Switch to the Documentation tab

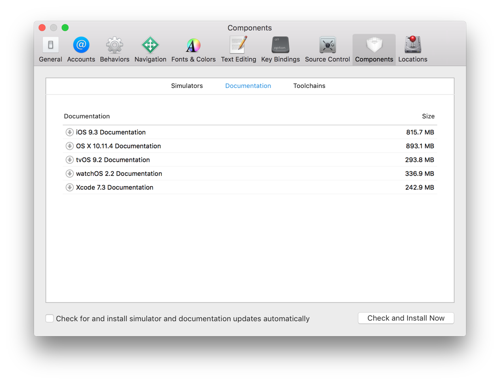point(248,86)
